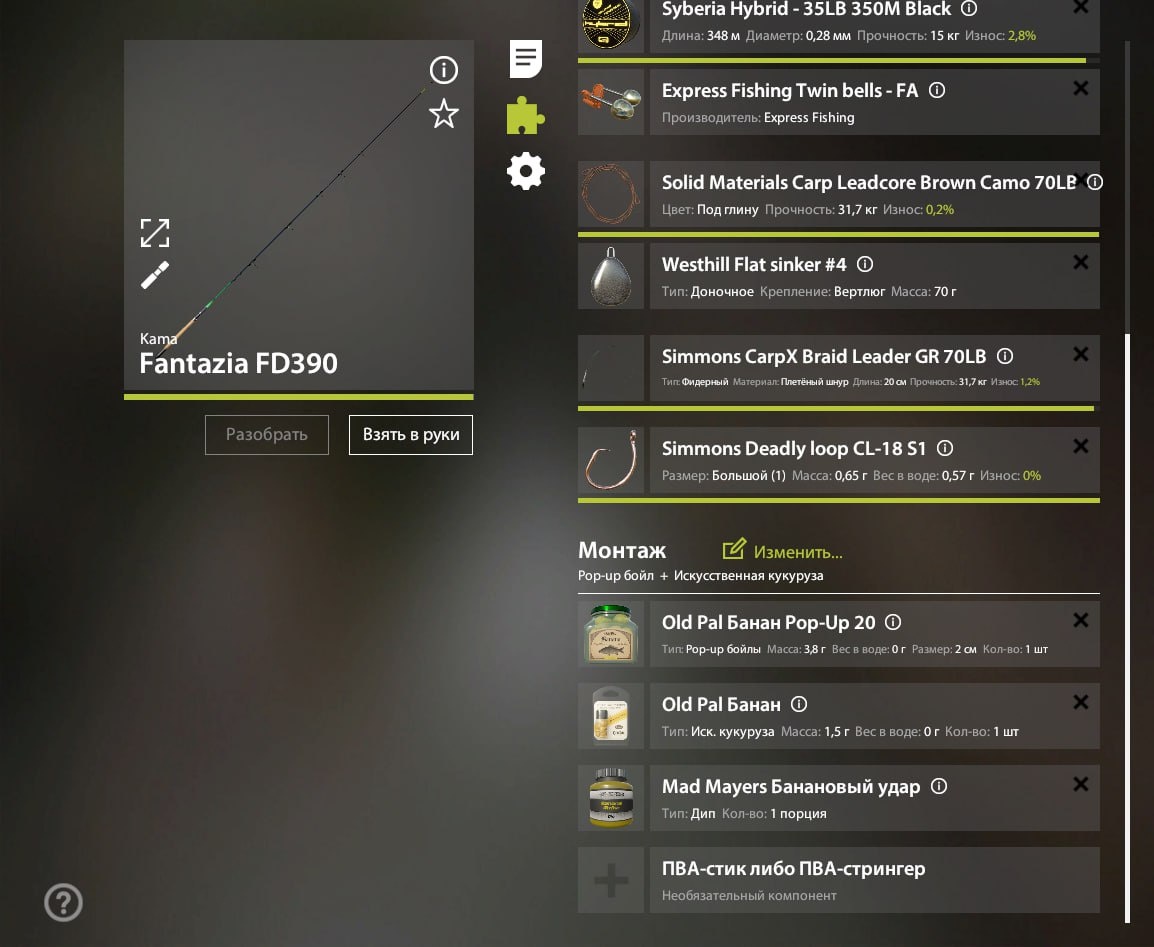Expand rod preview with fullscreen arrows icon
Image resolution: width=1154 pixels, height=947 pixels.
pos(155,233)
